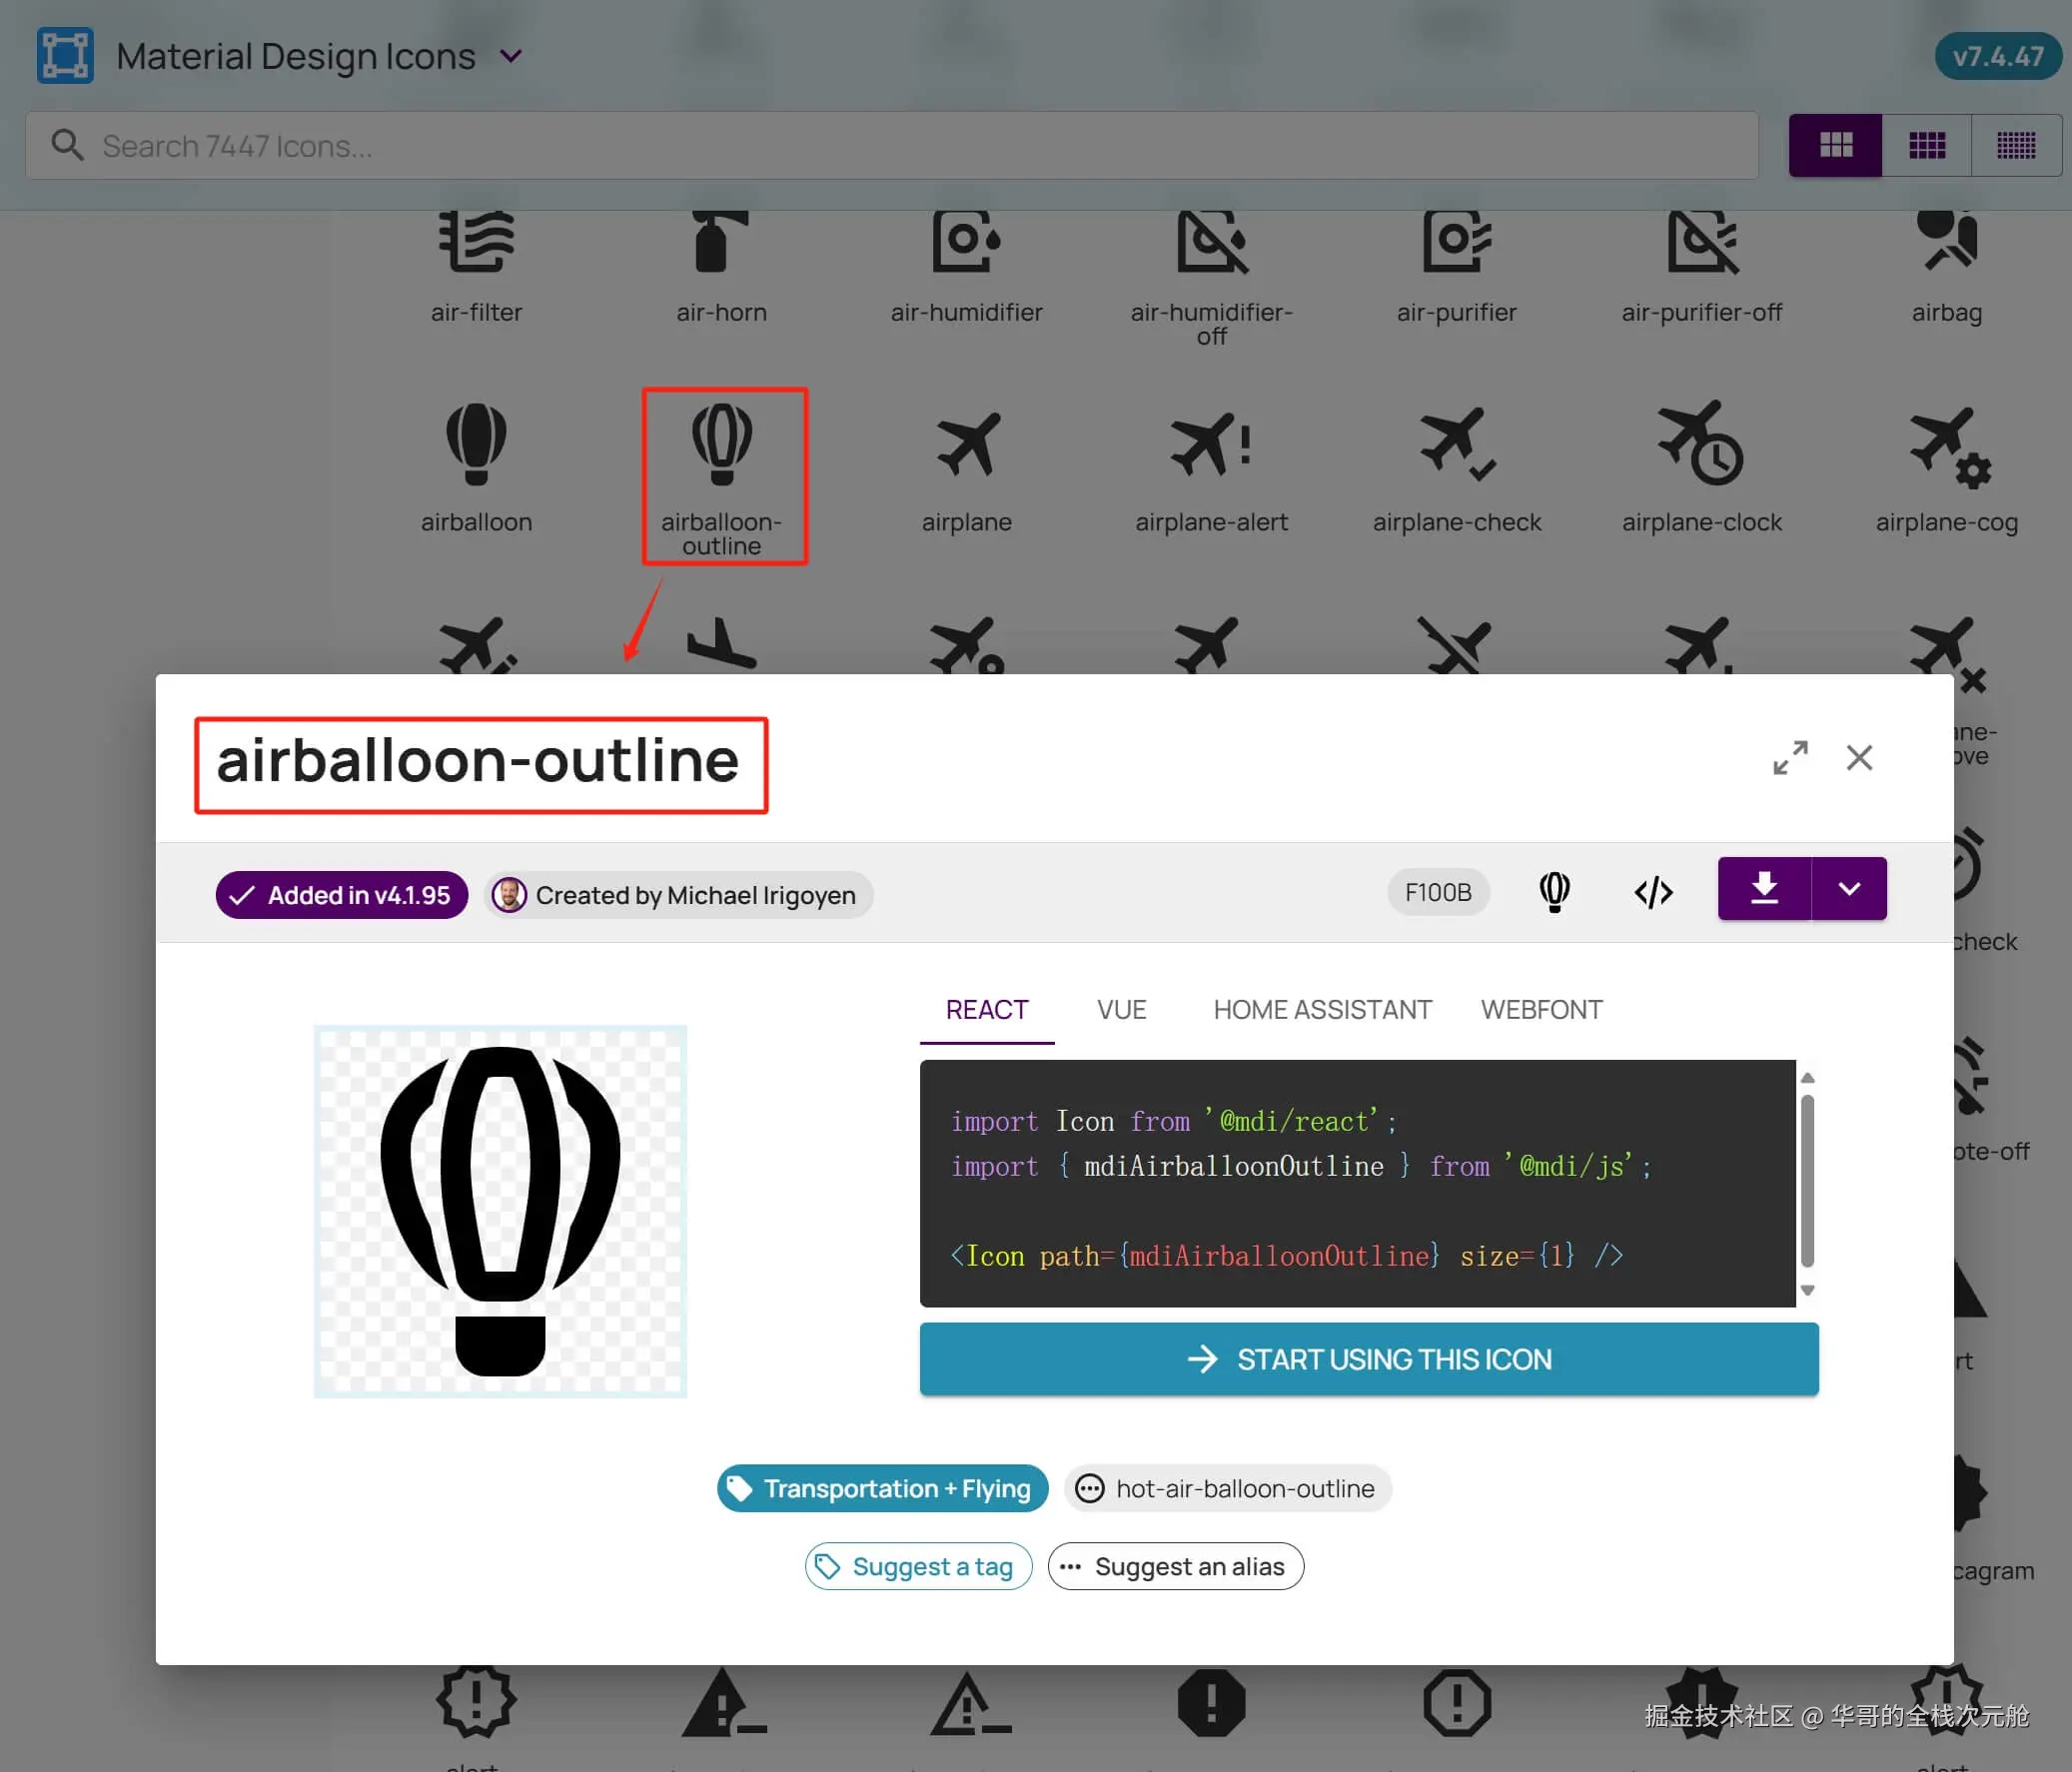The height and width of the screenshot is (1772, 2072).
Task: Click the balloon glyph preview icon in toolbar
Action: 1554,891
